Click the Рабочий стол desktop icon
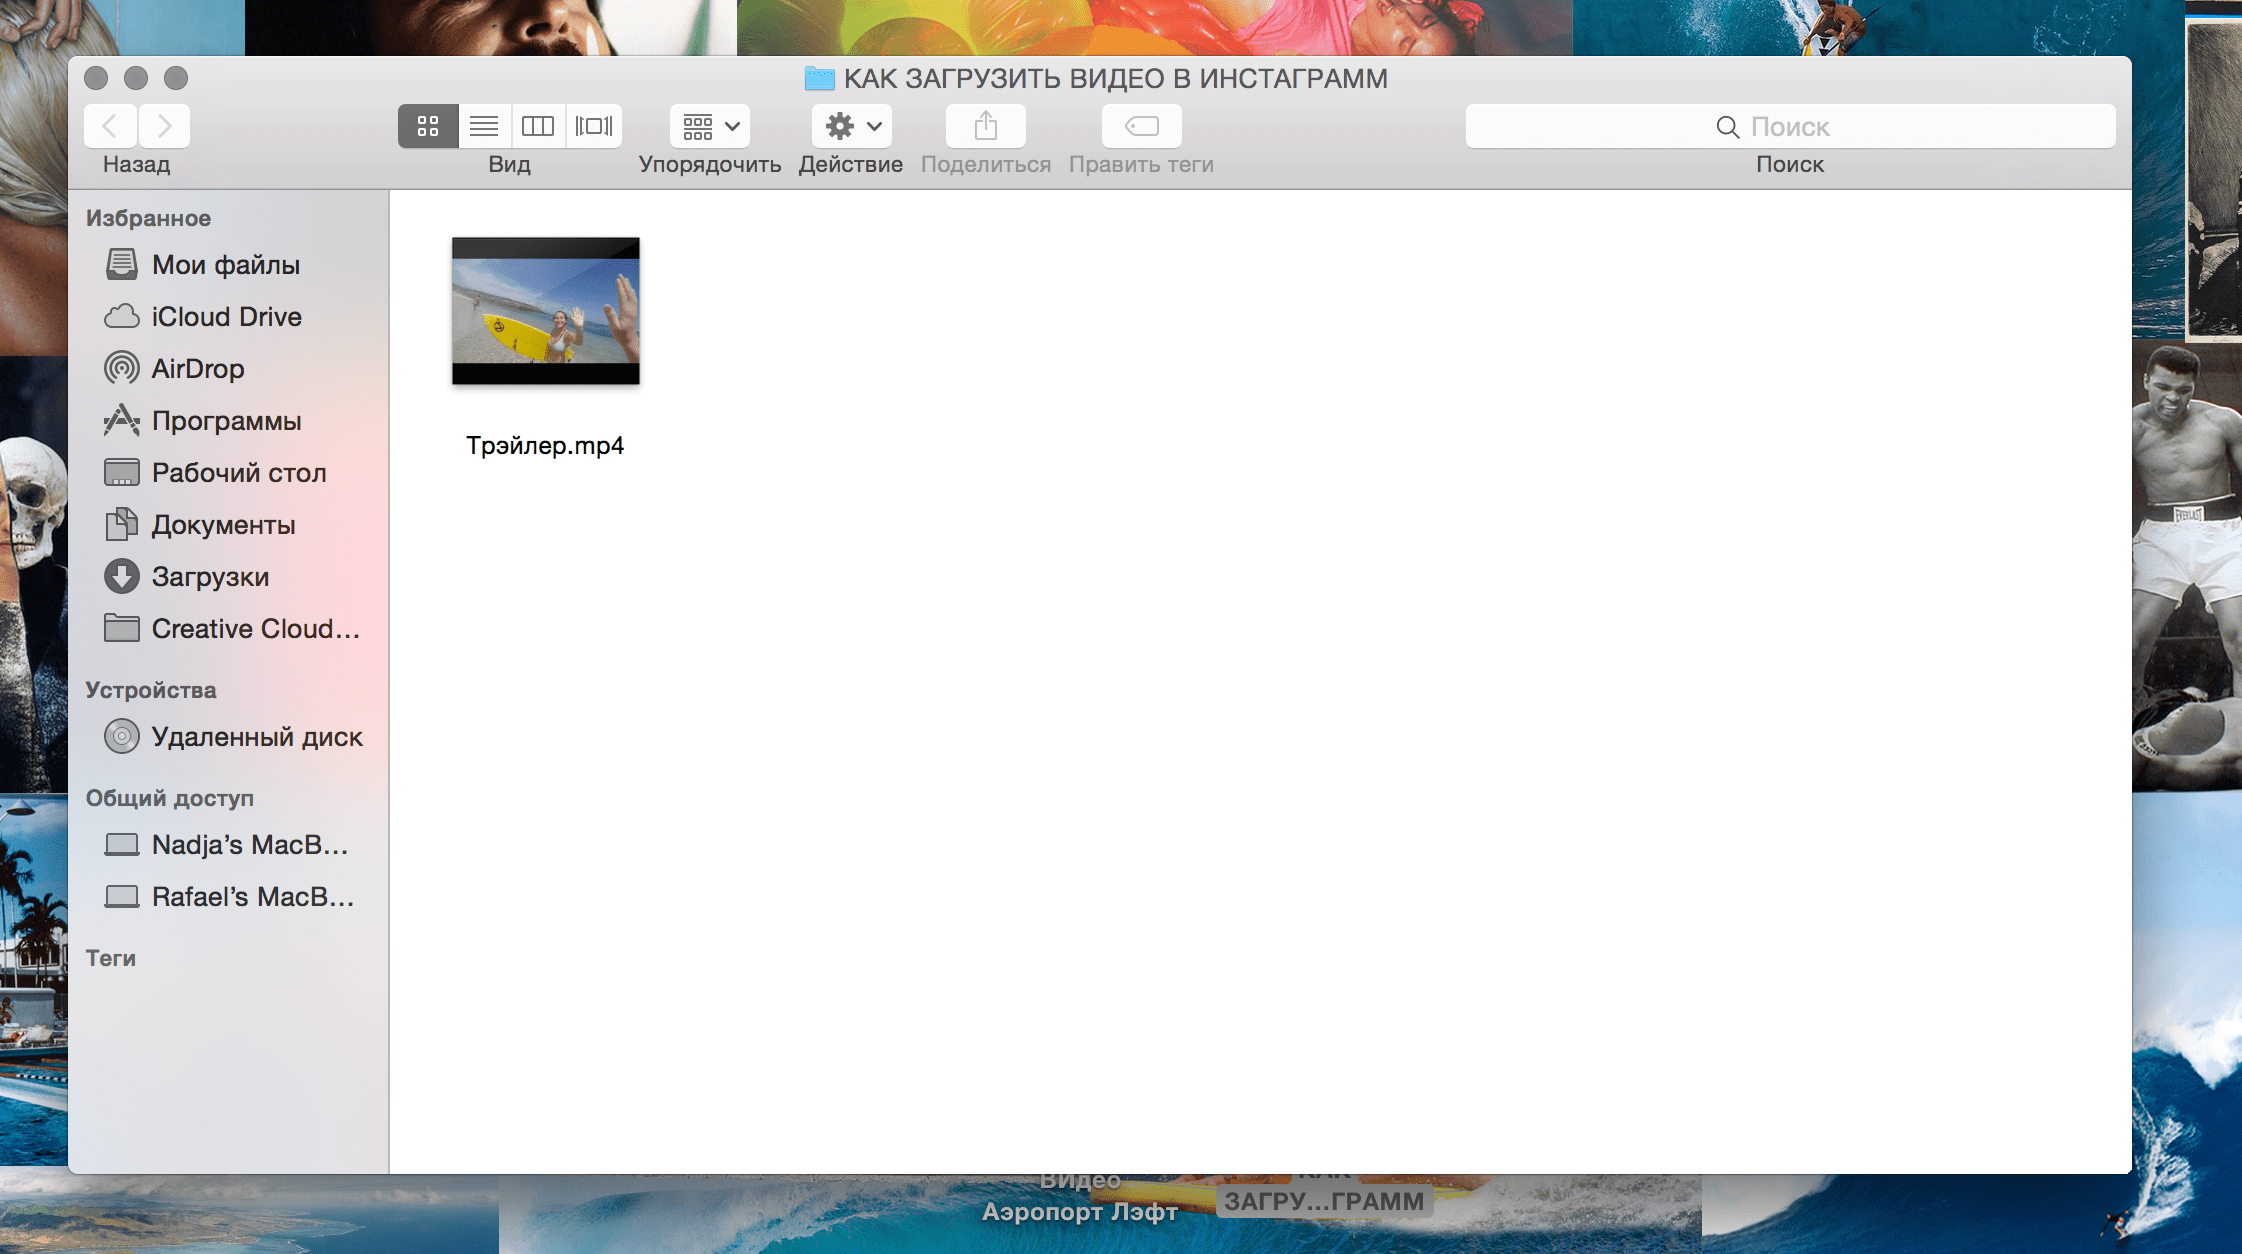Screen dimensions: 2242x1254 coord(122,472)
